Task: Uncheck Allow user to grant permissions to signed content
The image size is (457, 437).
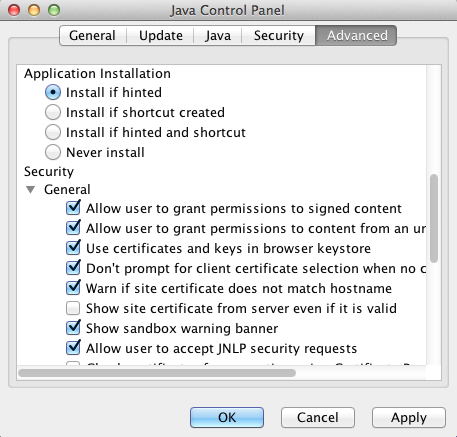Action: pyautogui.click(x=73, y=208)
